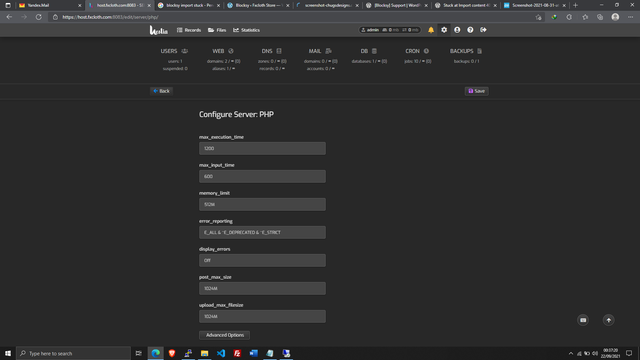Open the notifications bell
This screenshot has width=640, height=360.
pyautogui.click(x=431, y=30)
